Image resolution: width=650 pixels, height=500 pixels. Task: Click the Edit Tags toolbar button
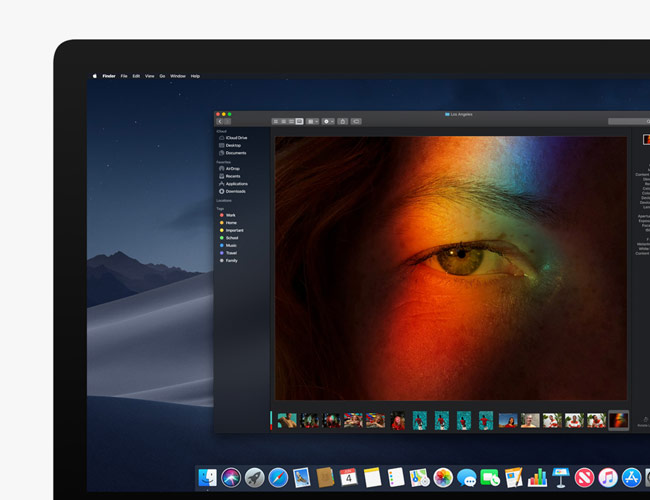[x=356, y=121]
